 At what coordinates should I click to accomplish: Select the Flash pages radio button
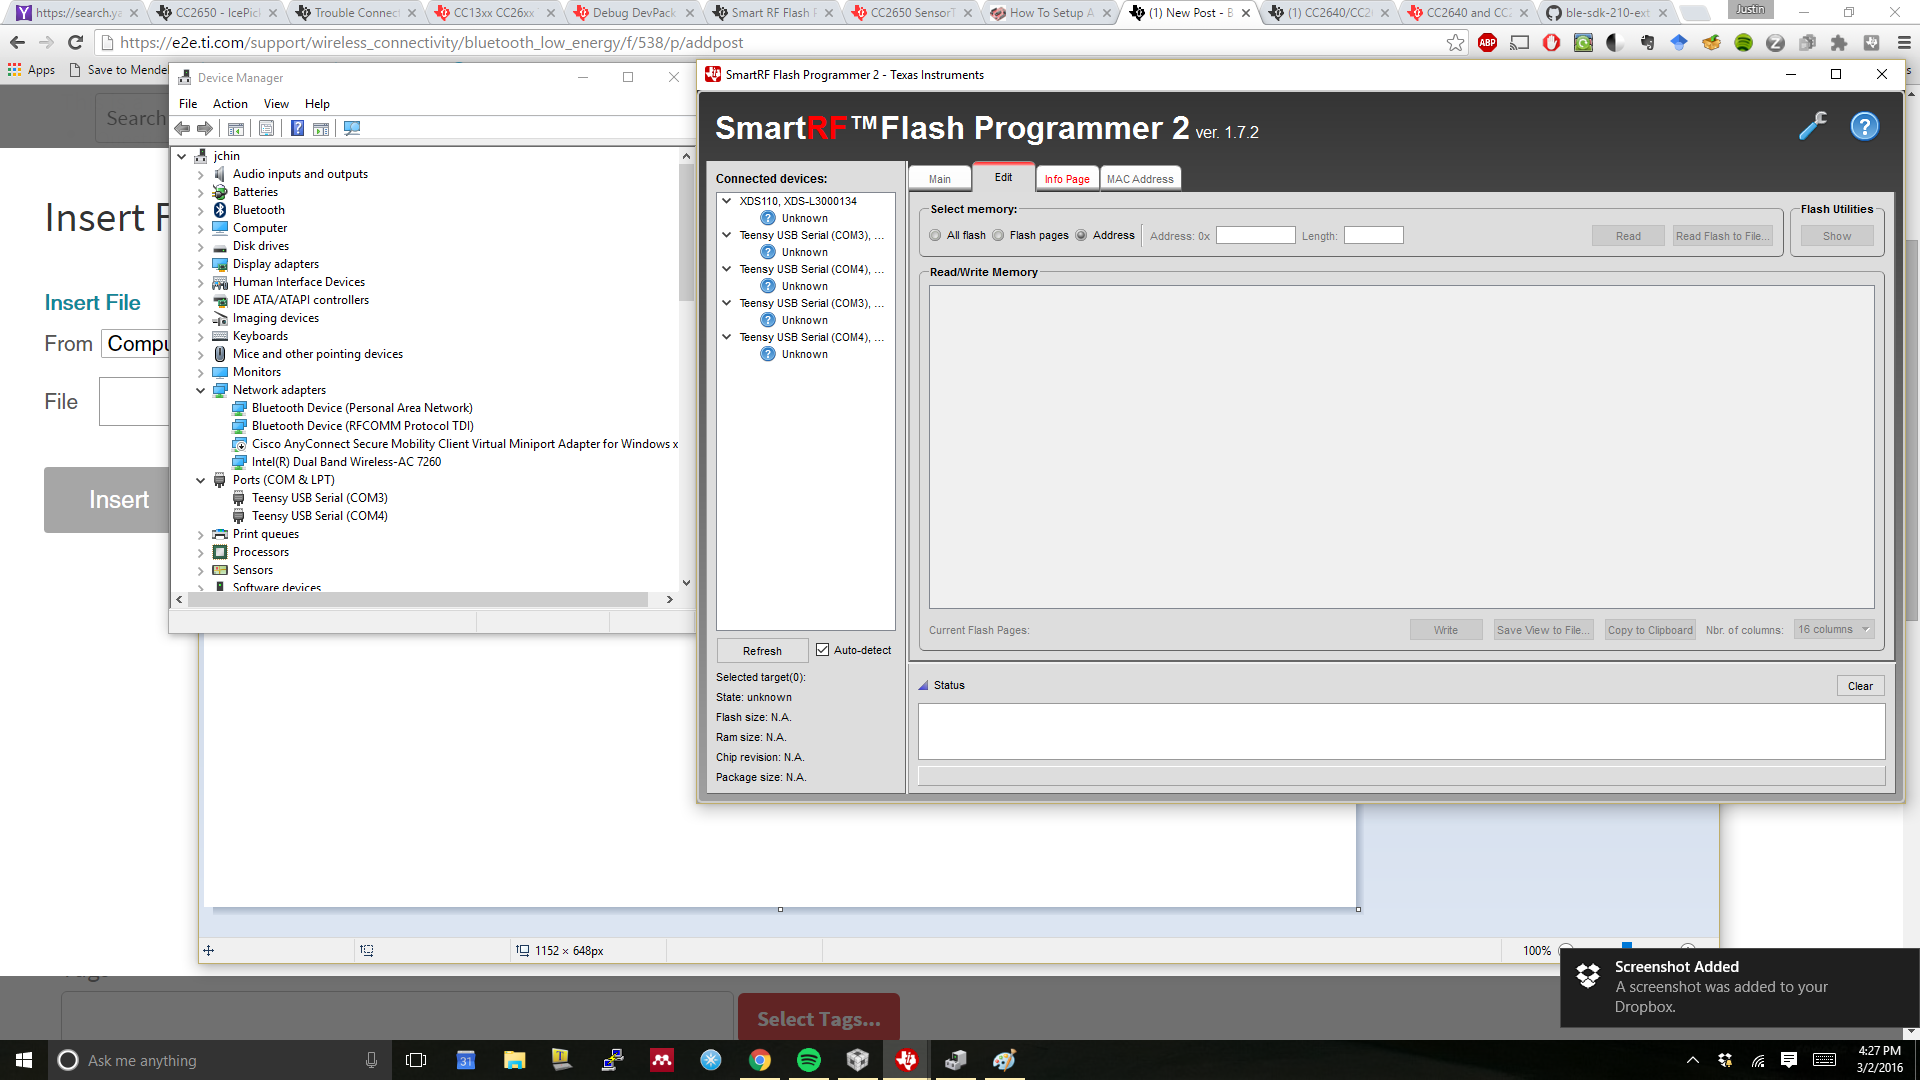[998, 236]
